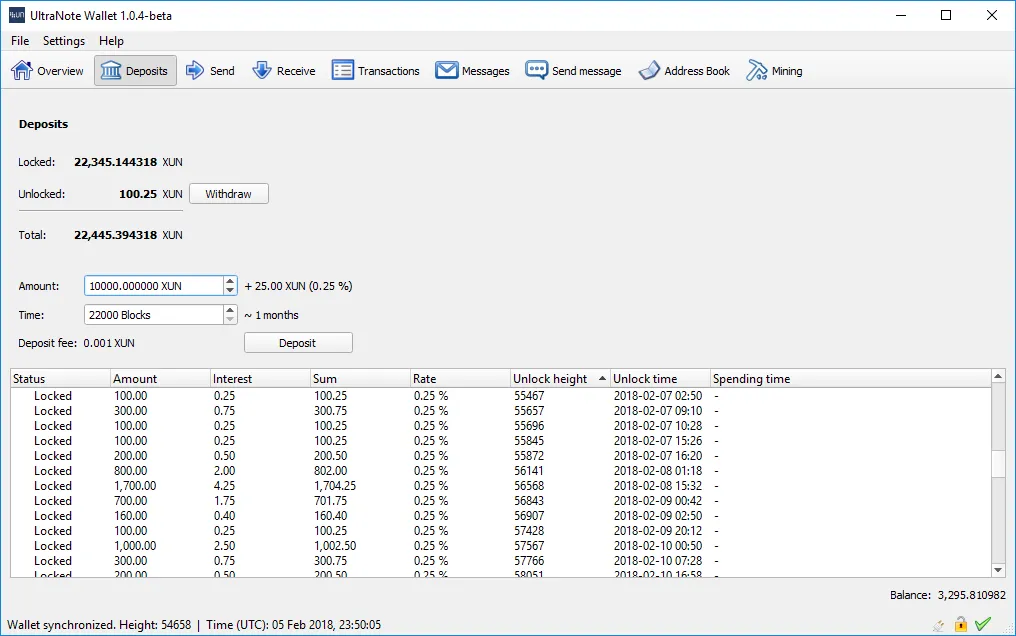Click the deposits table scroll-down arrow
Viewport: 1016px width, 636px height.
998,570
